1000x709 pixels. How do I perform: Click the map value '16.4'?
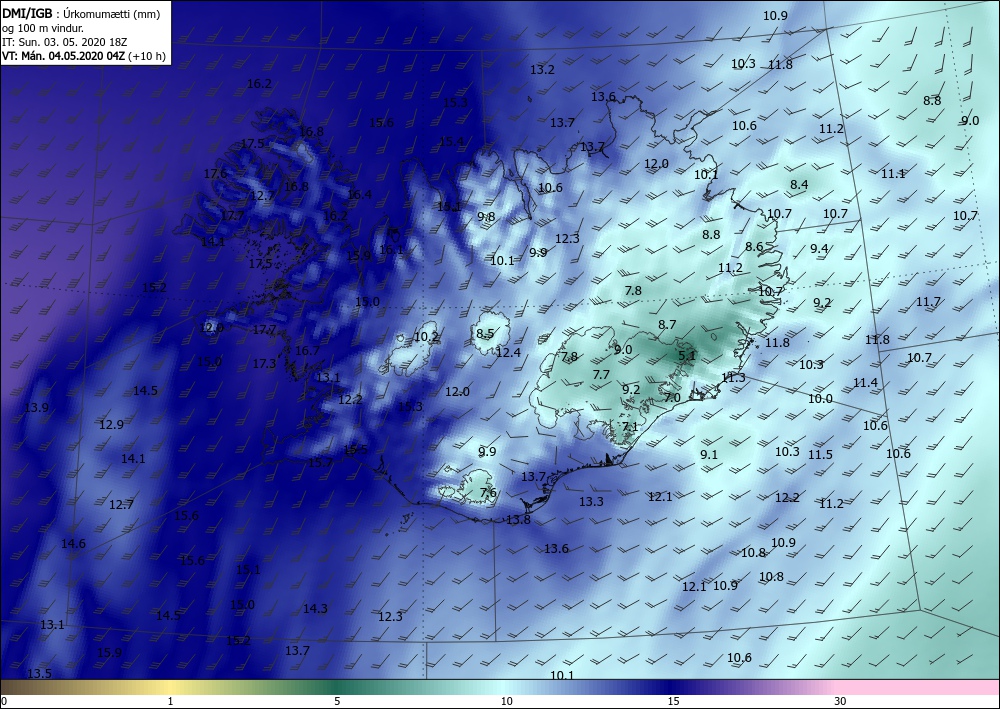pyautogui.click(x=359, y=194)
